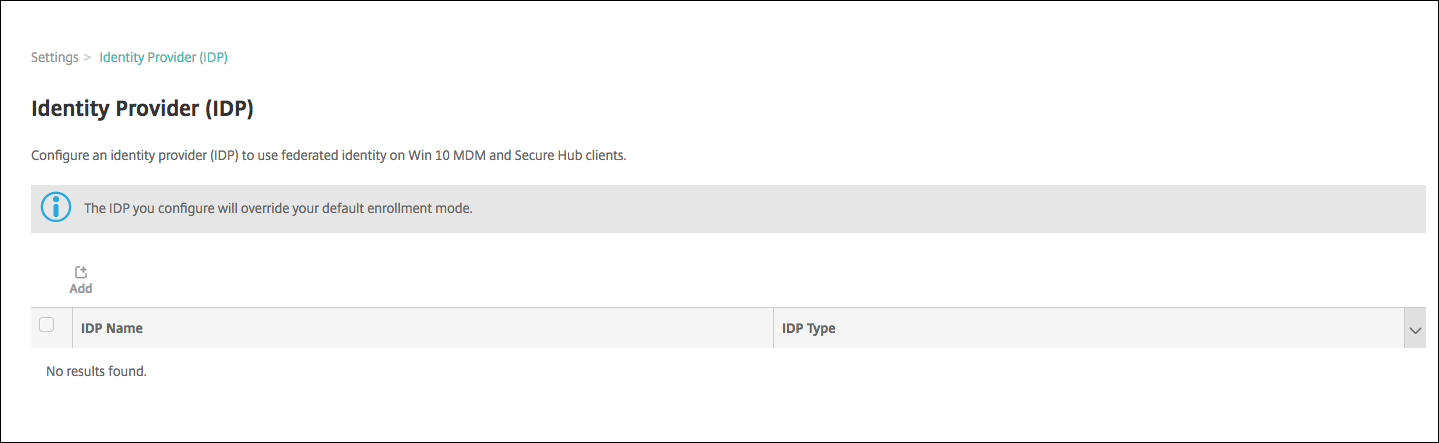The width and height of the screenshot is (1439, 443).
Task: Go back to Settings via breadcrumb
Action: (x=54, y=57)
